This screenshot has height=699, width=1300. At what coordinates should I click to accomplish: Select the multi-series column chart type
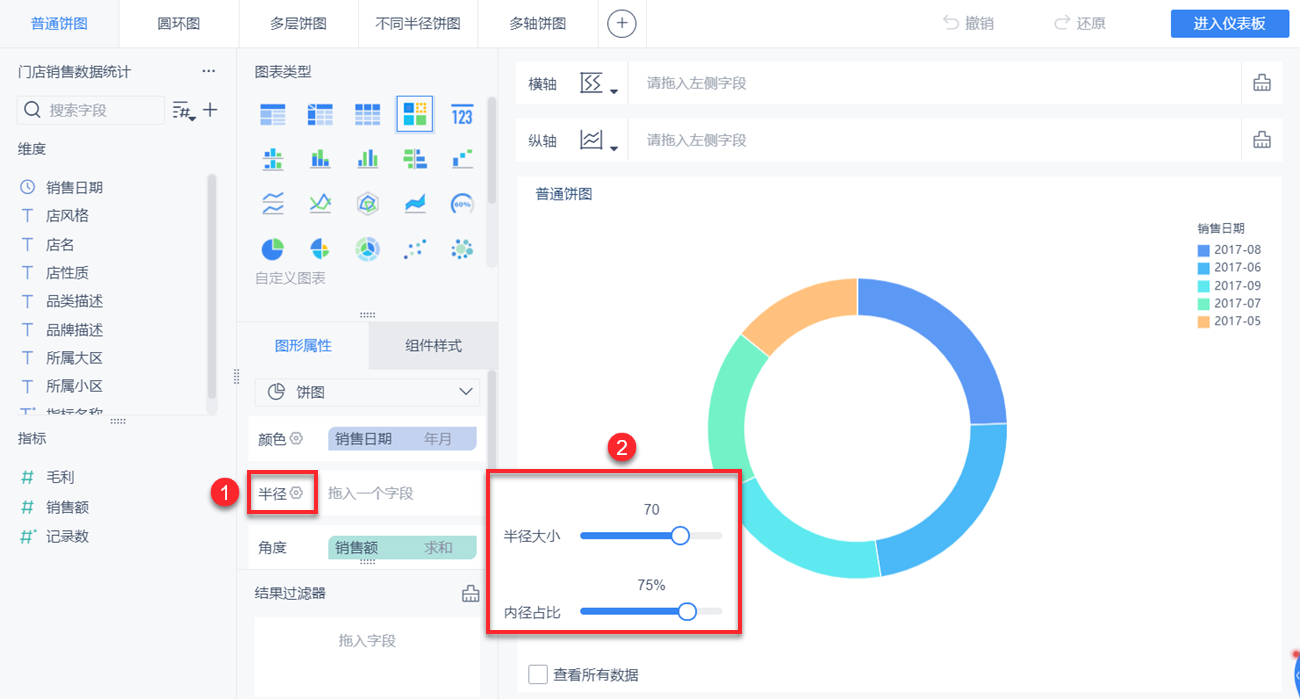pyautogui.click(x=368, y=158)
